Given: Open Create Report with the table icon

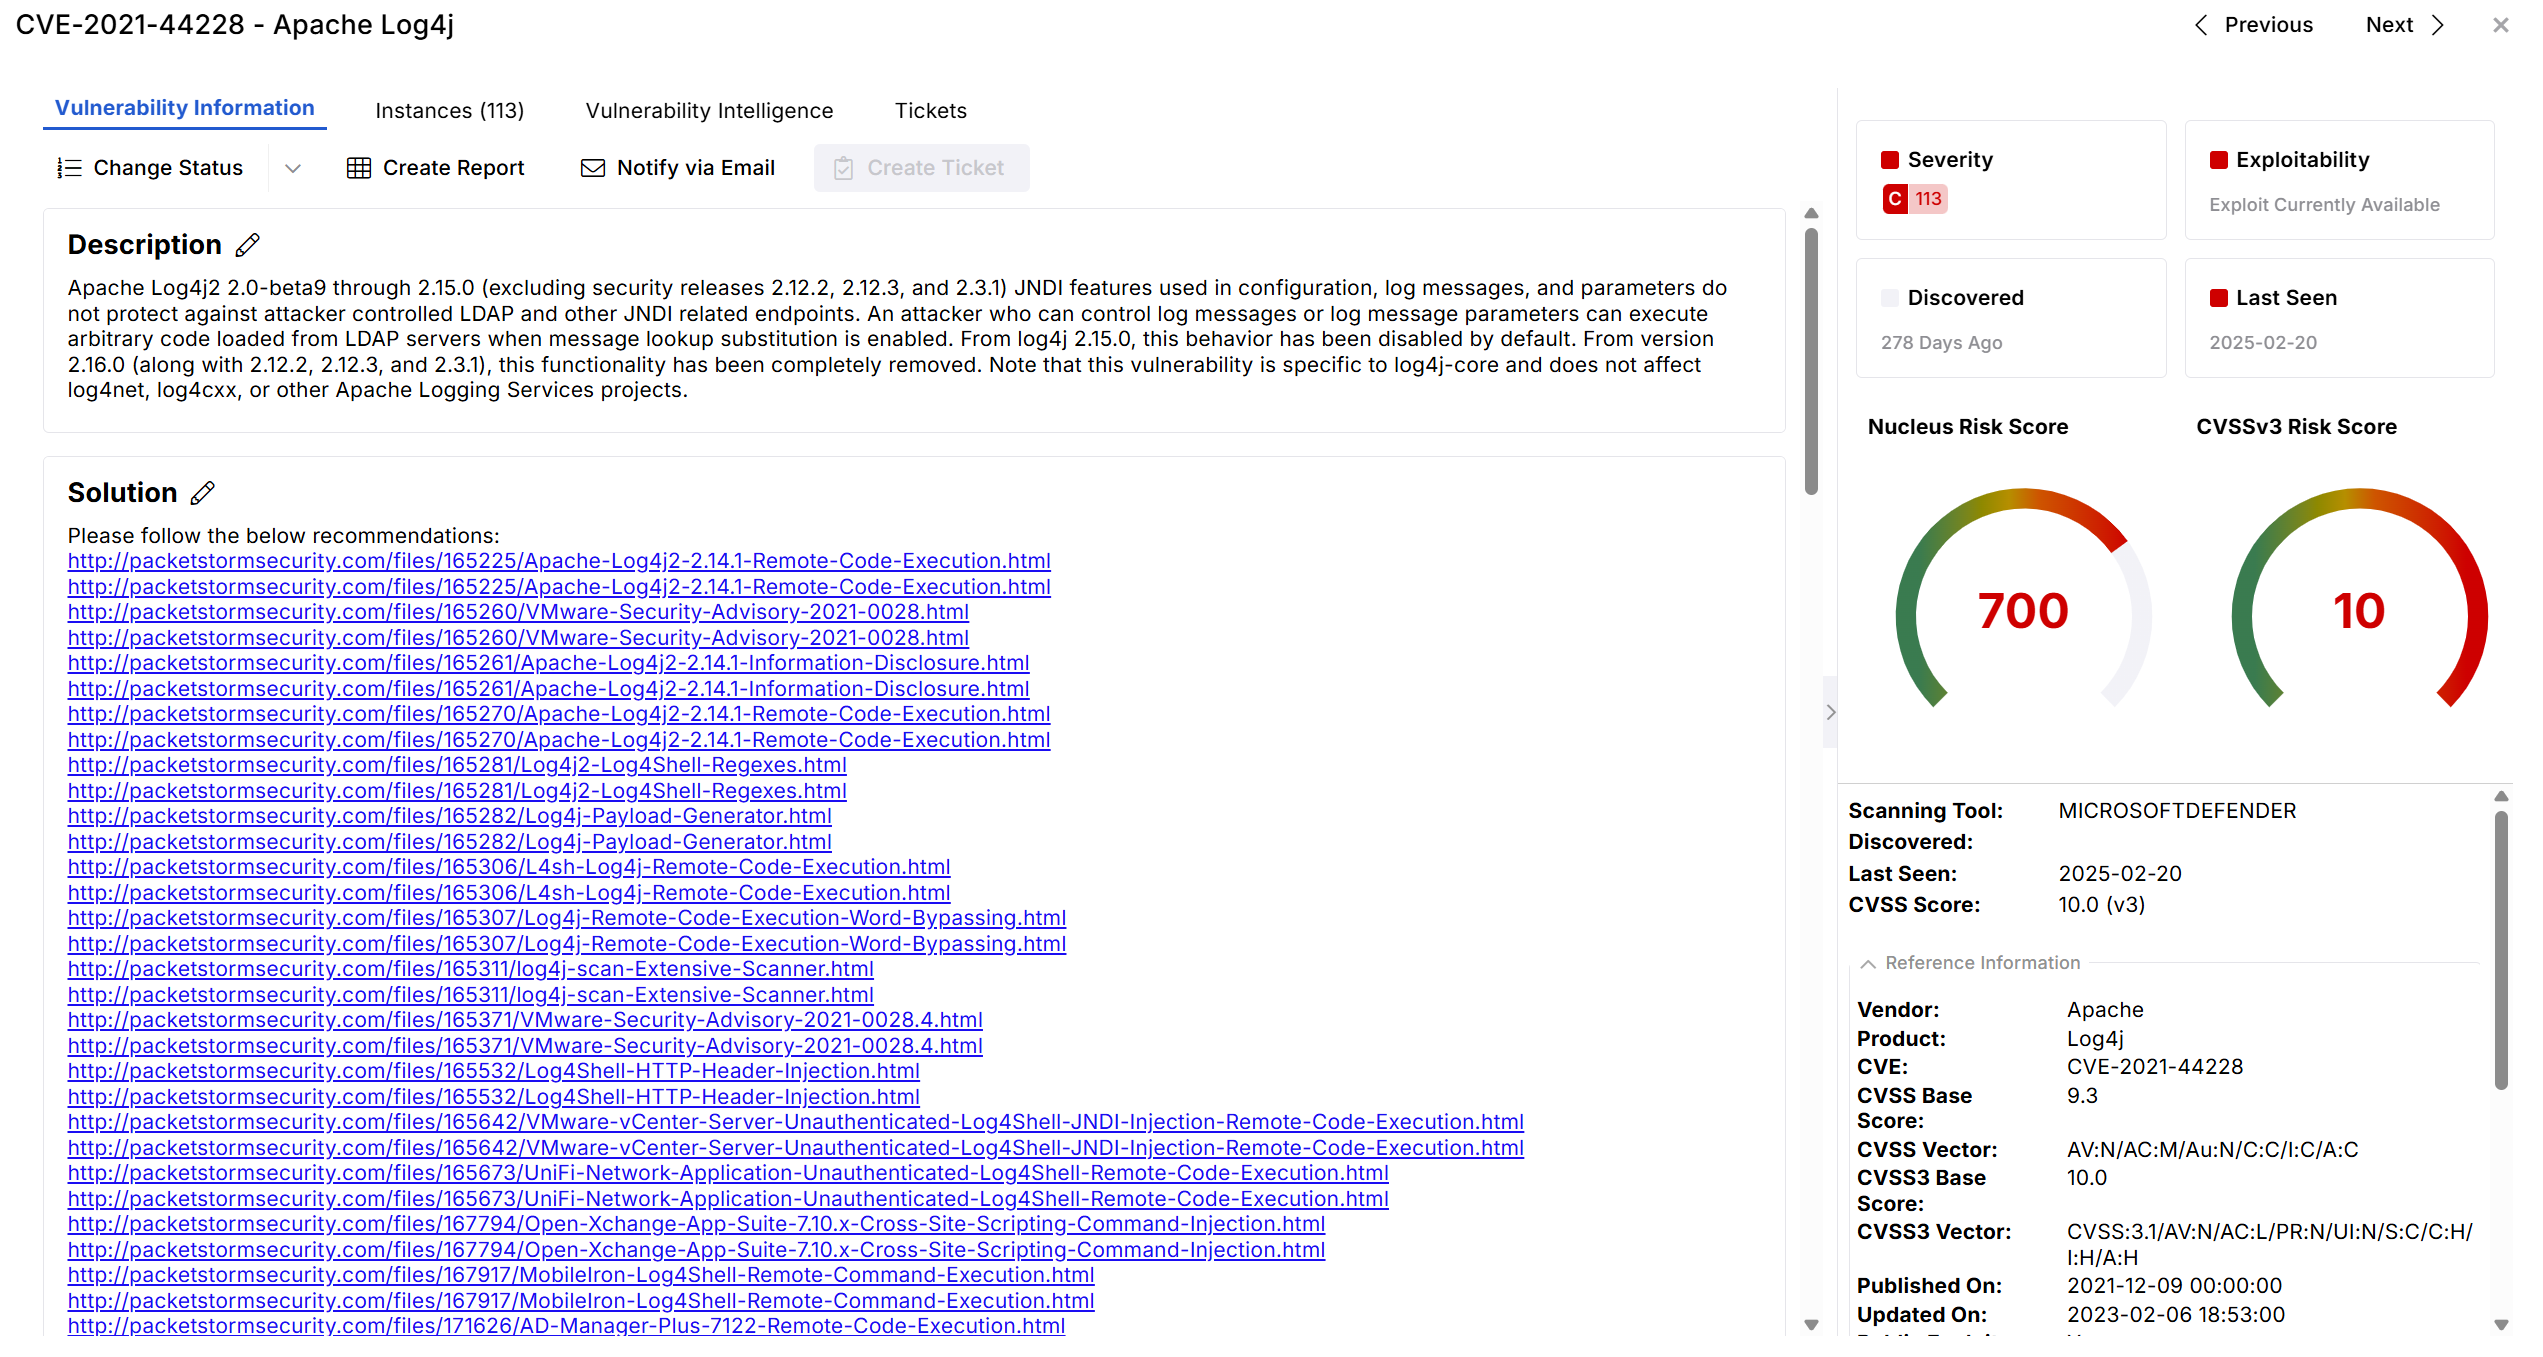Looking at the screenshot, I should point(360,167).
